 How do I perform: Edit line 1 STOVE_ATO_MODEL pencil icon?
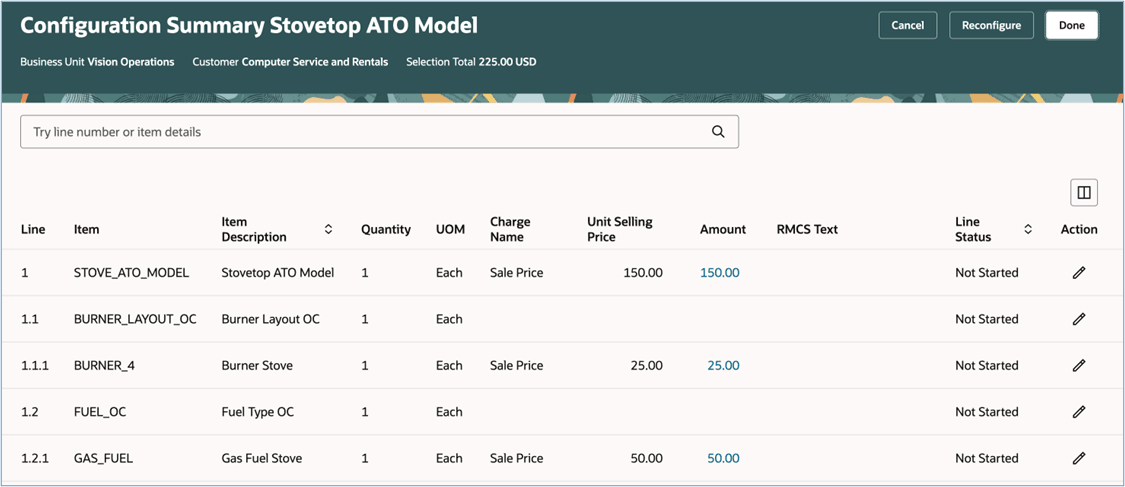tap(1079, 273)
